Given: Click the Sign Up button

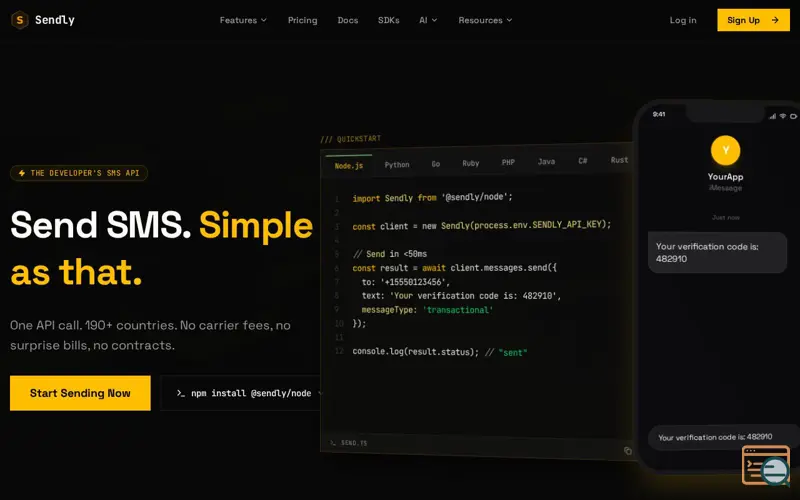Looking at the screenshot, I should (753, 20).
